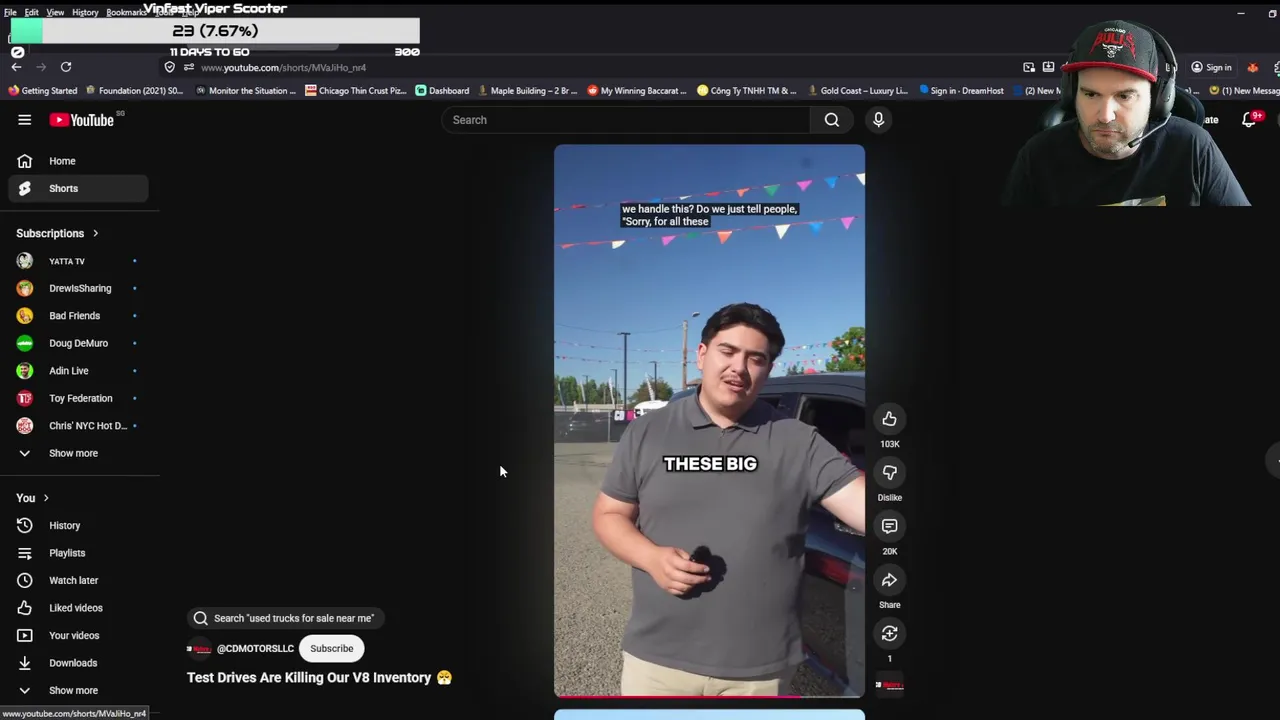Open the browser downloads toolbar icon
Image resolution: width=1280 pixels, height=720 pixels.
click(x=1048, y=67)
